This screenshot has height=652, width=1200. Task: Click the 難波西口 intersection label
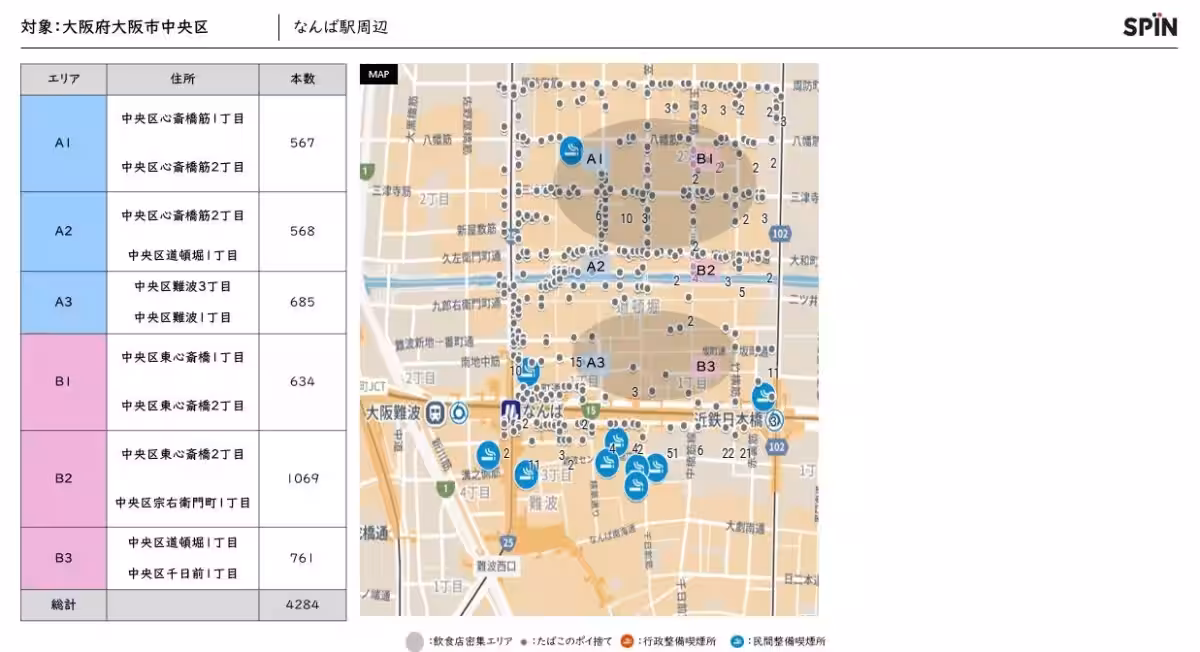497,566
